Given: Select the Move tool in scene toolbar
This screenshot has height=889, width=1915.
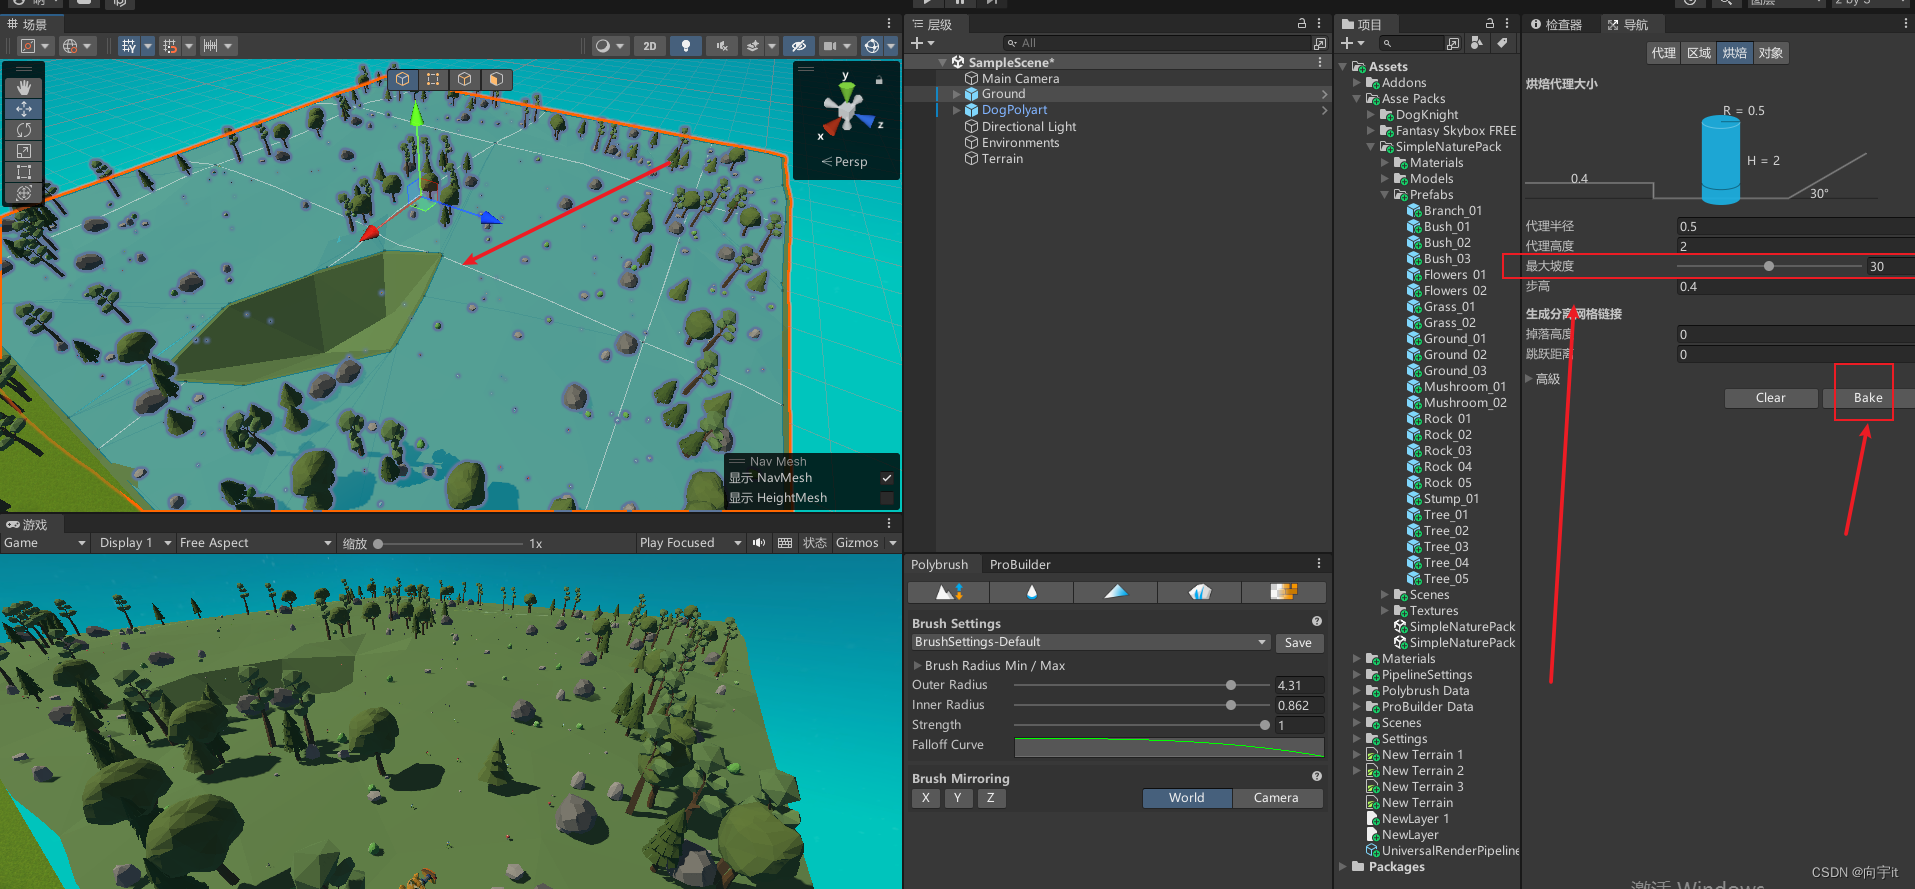Looking at the screenshot, I should [x=24, y=109].
